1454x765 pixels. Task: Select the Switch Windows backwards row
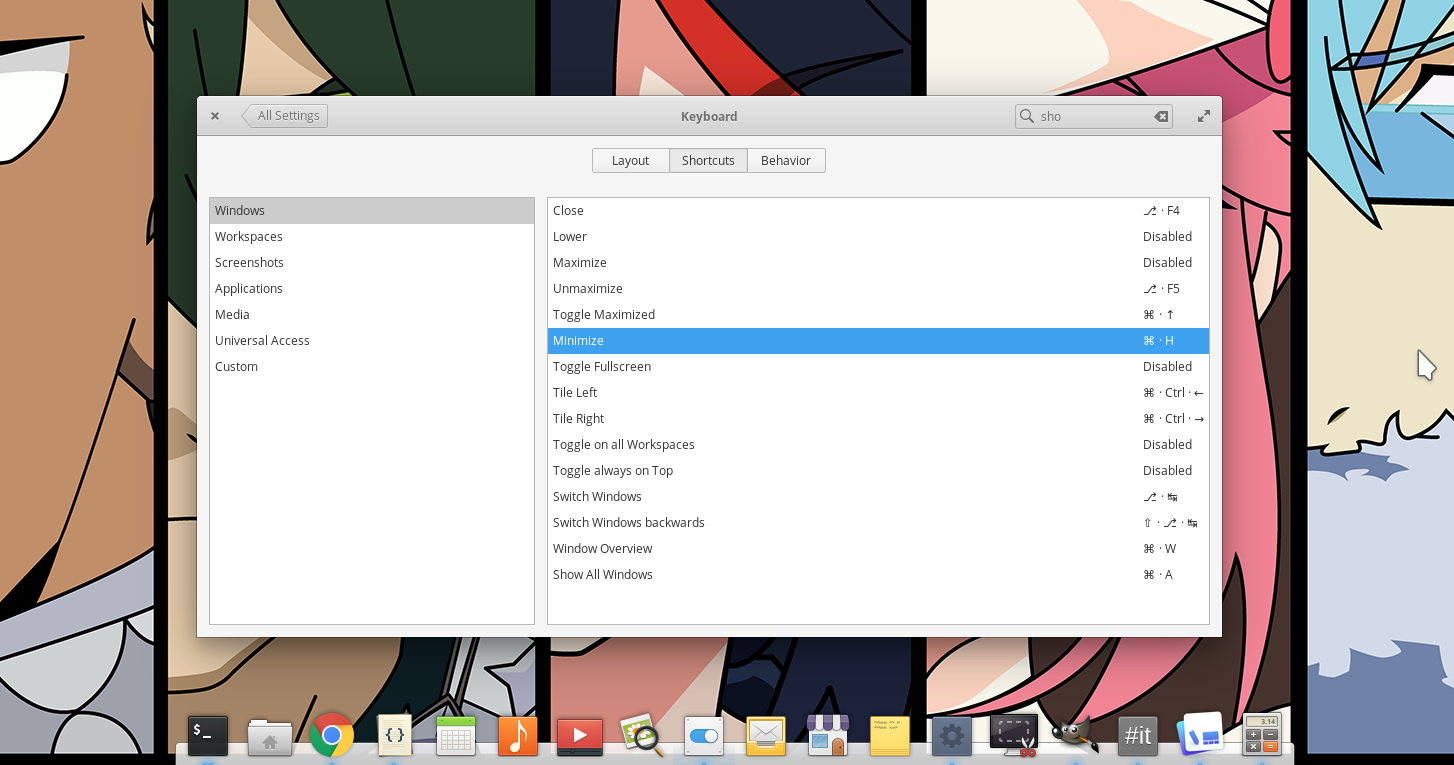(878, 522)
